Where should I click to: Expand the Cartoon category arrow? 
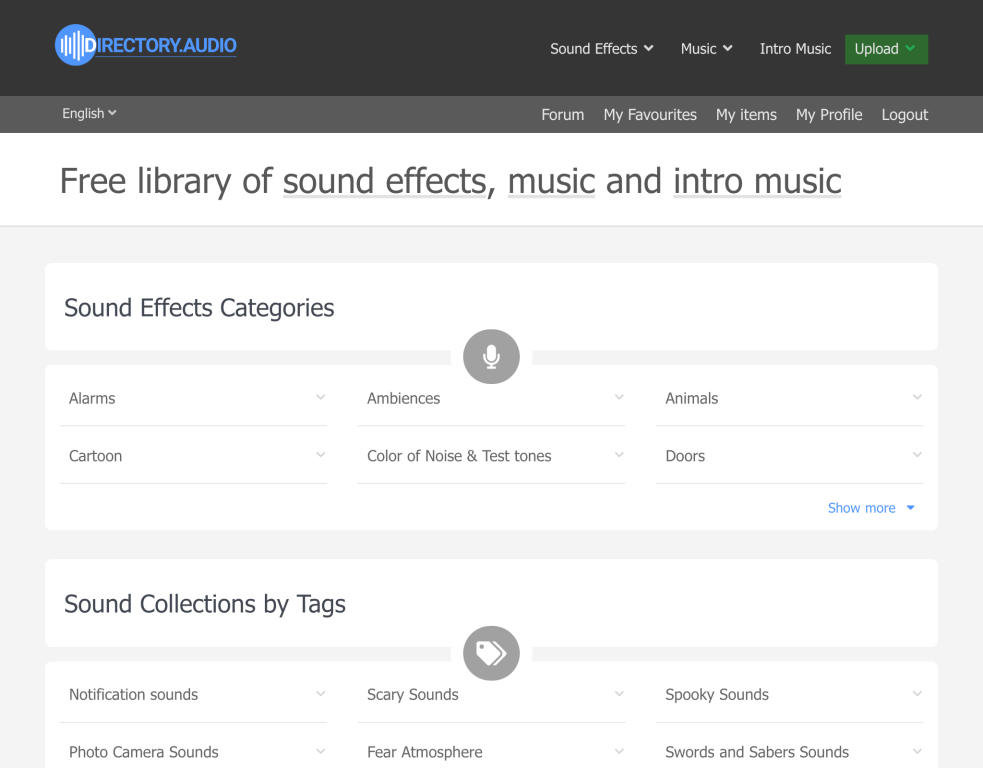point(320,455)
